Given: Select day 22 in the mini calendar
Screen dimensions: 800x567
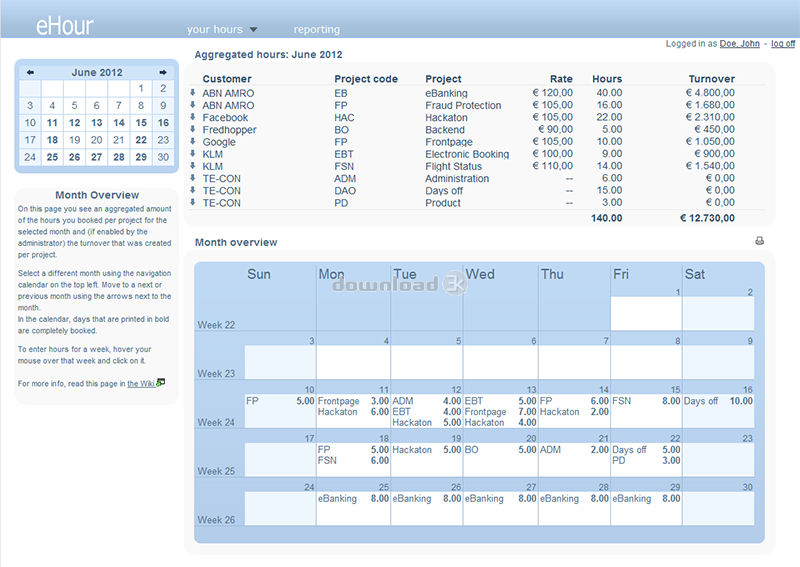Looking at the screenshot, I should (141, 140).
